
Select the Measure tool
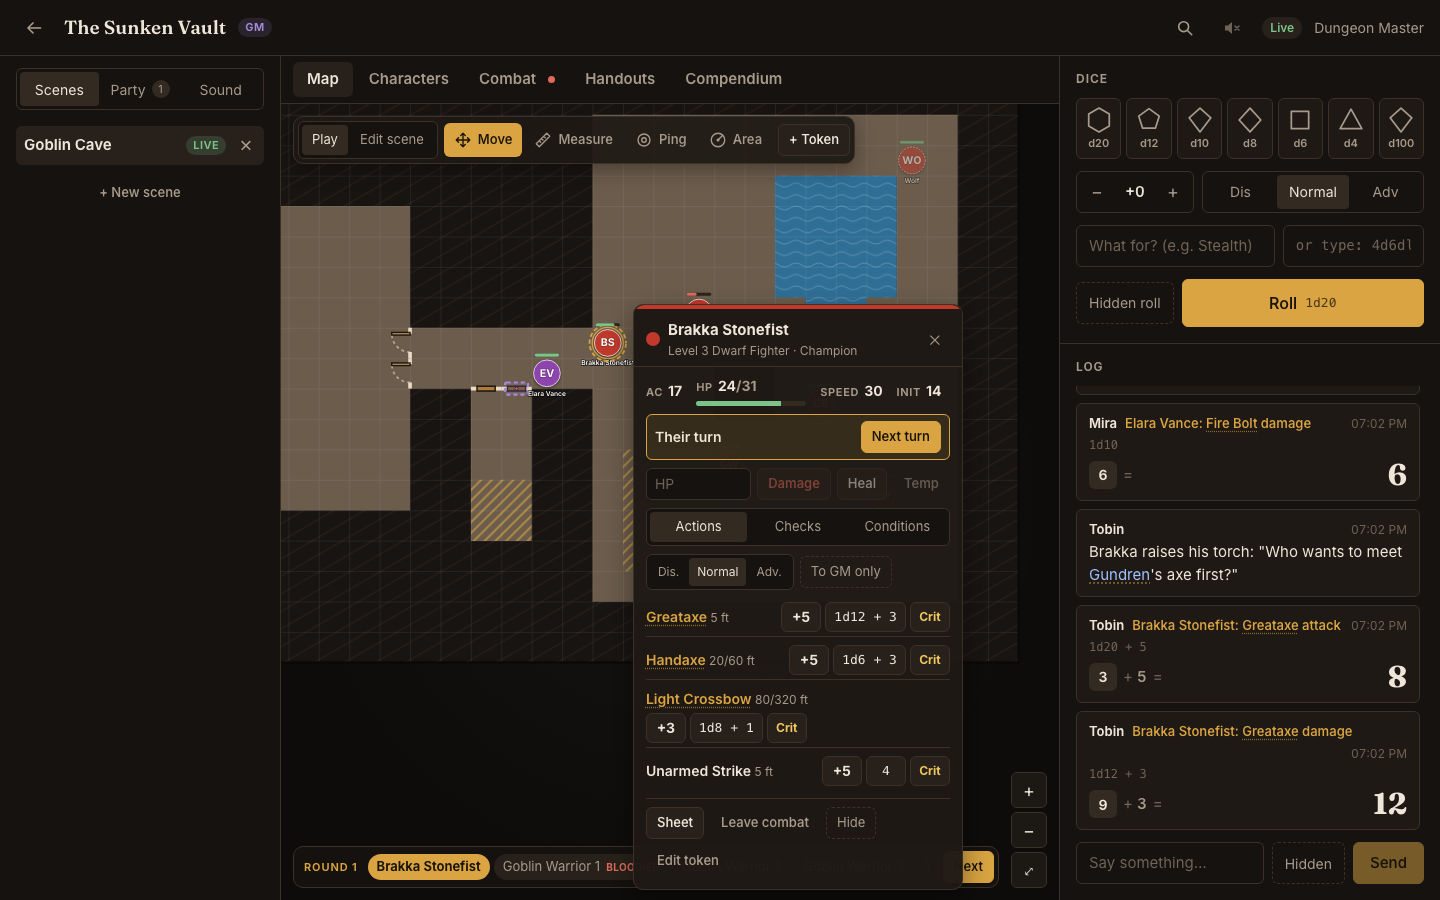click(x=574, y=140)
